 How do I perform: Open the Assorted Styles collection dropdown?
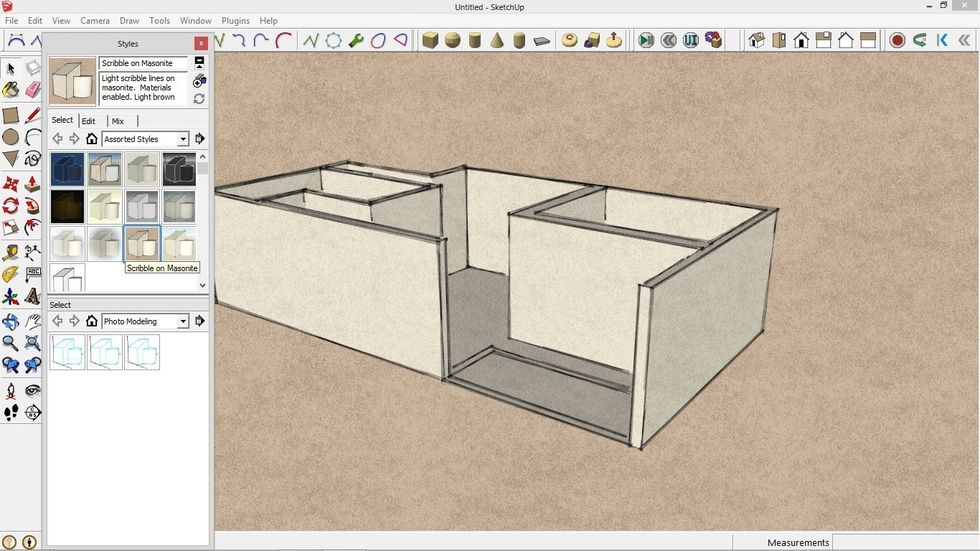click(x=183, y=139)
